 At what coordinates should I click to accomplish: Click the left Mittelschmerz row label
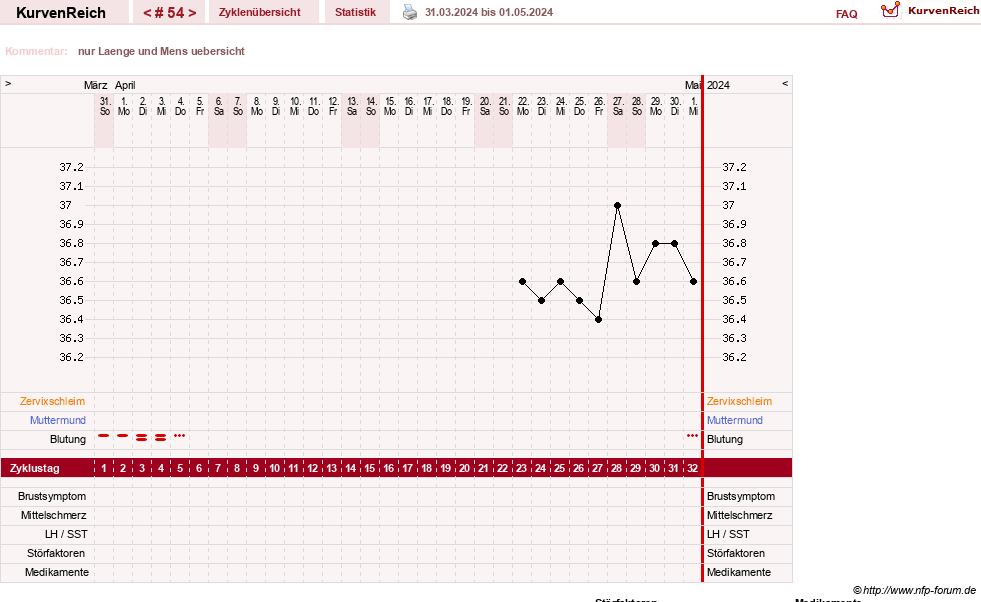tap(54, 516)
